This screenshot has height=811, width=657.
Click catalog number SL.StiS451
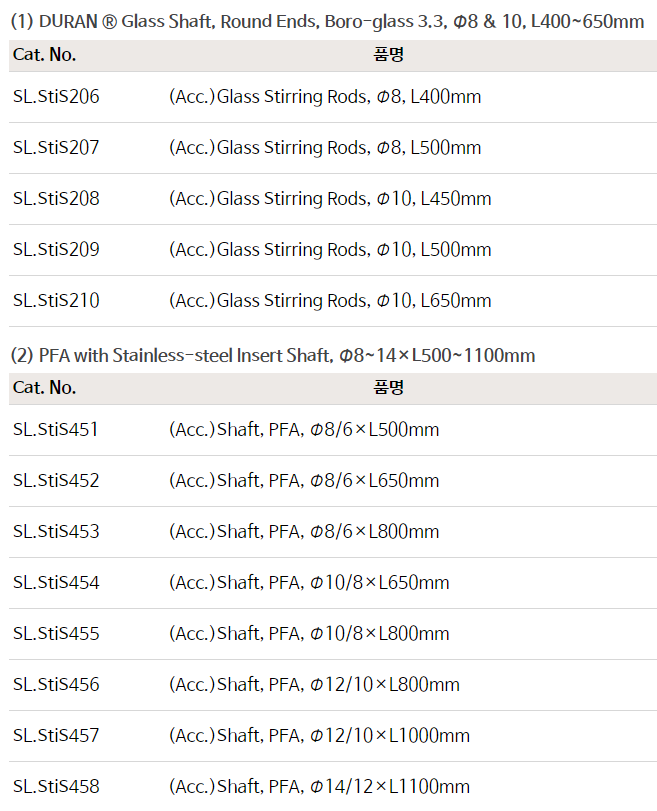56,430
